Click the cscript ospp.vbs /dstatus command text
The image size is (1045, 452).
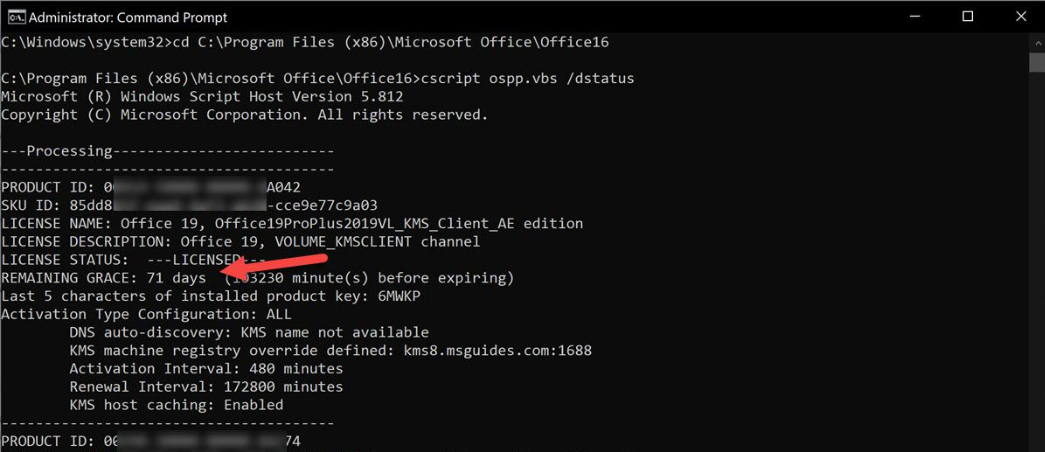click(x=524, y=79)
